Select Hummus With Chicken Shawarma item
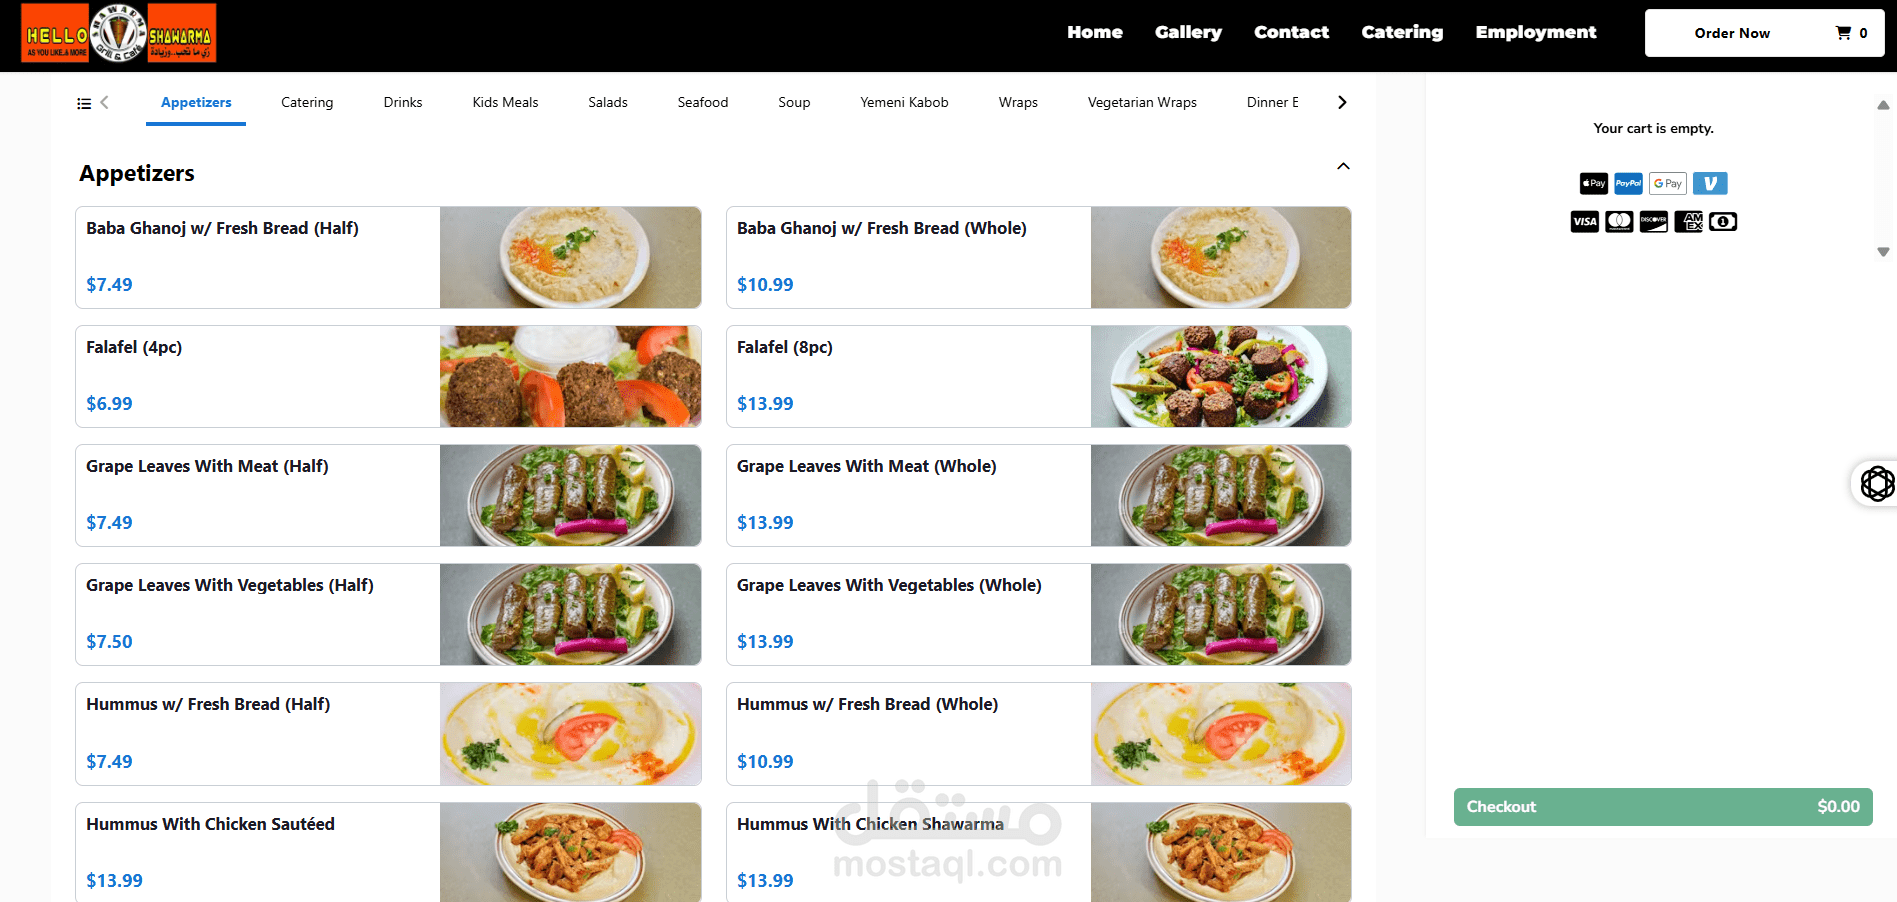 1039,852
